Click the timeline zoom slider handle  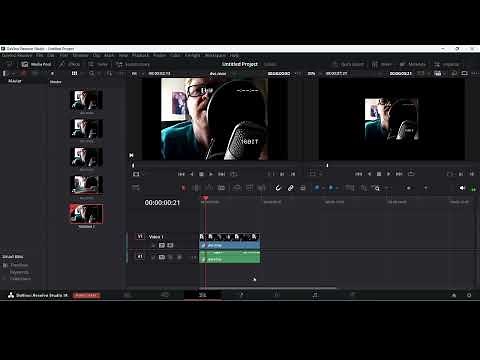click(408, 188)
